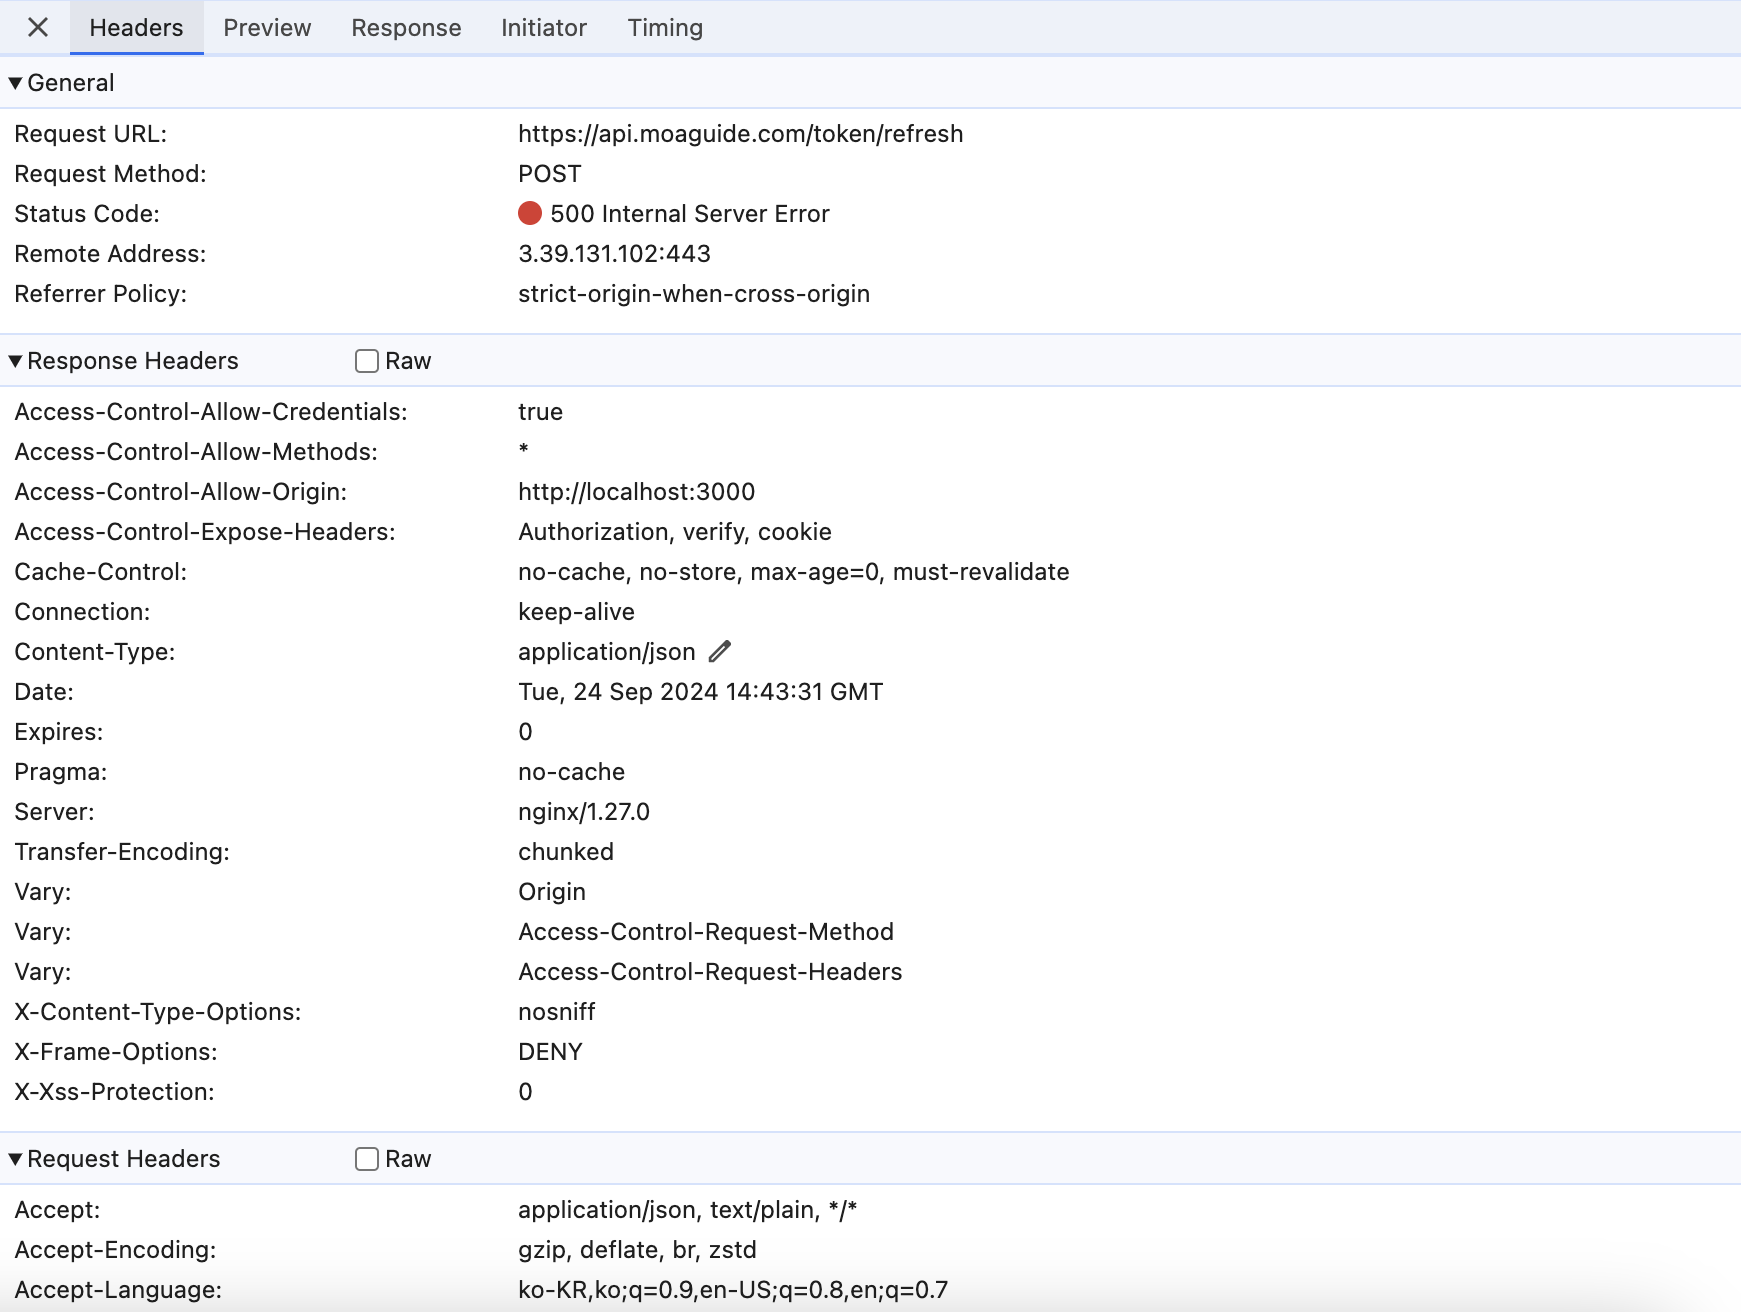Viewport: 1741px width, 1312px height.
Task: Click the Status Code label
Action: click(87, 214)
